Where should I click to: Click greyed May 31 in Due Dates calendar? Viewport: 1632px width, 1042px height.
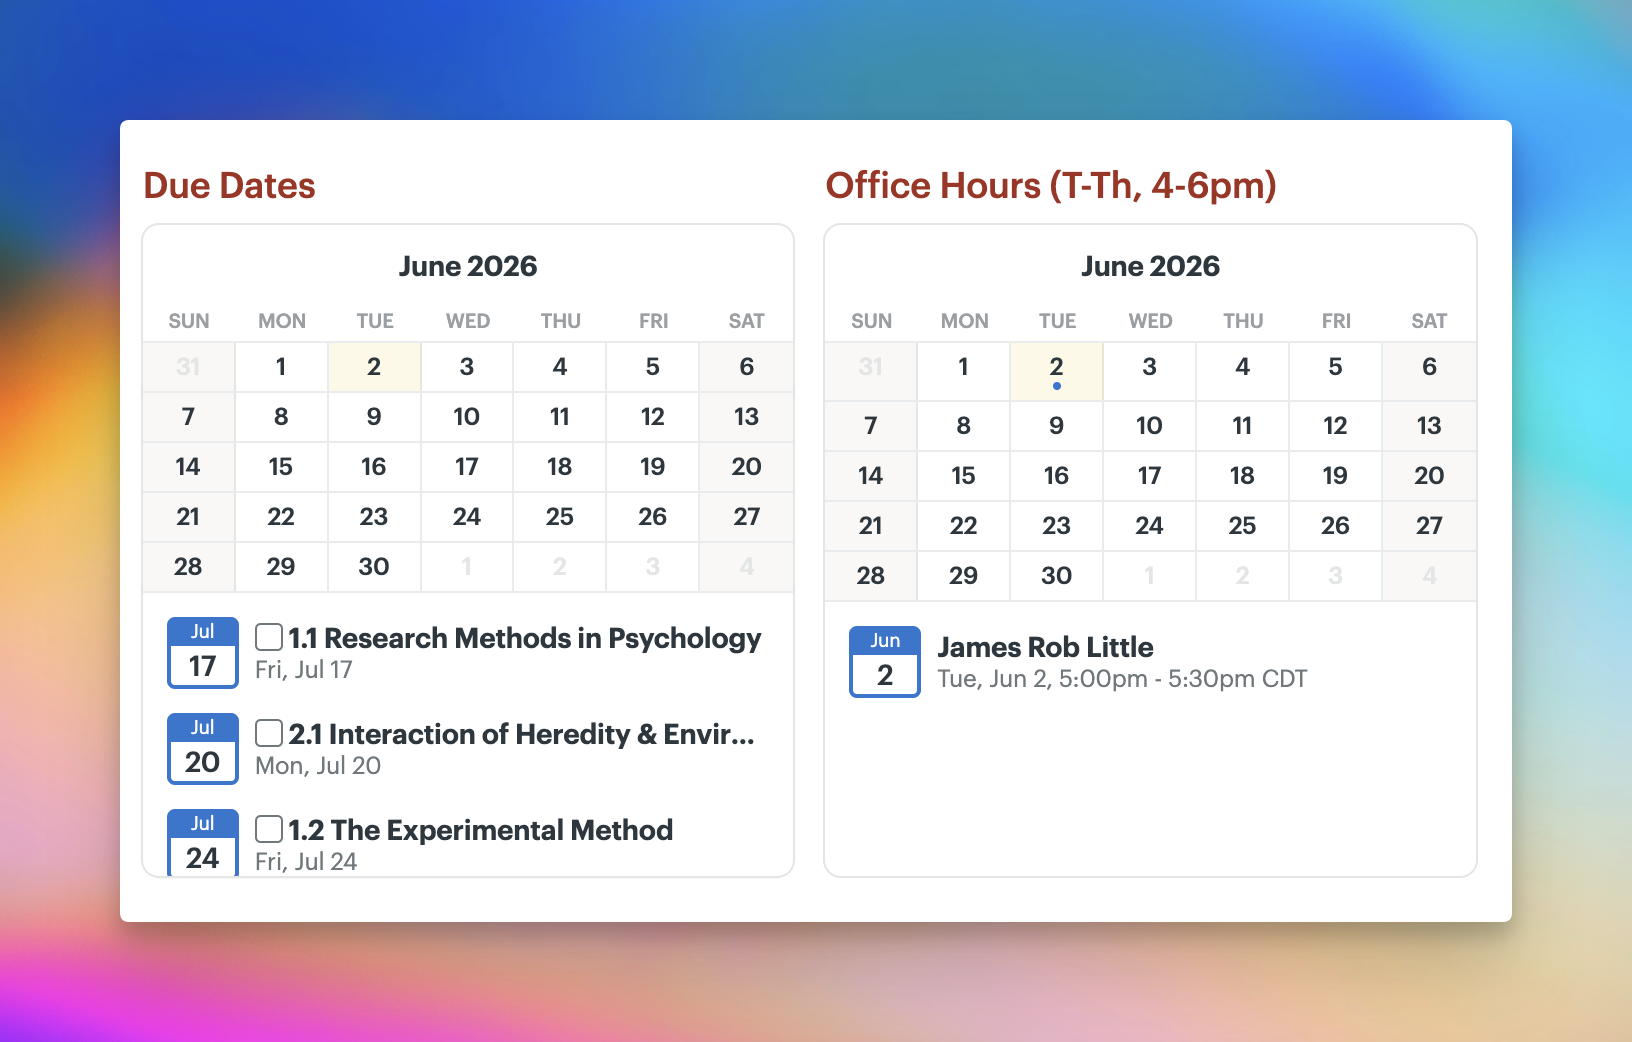pos(188,367)
